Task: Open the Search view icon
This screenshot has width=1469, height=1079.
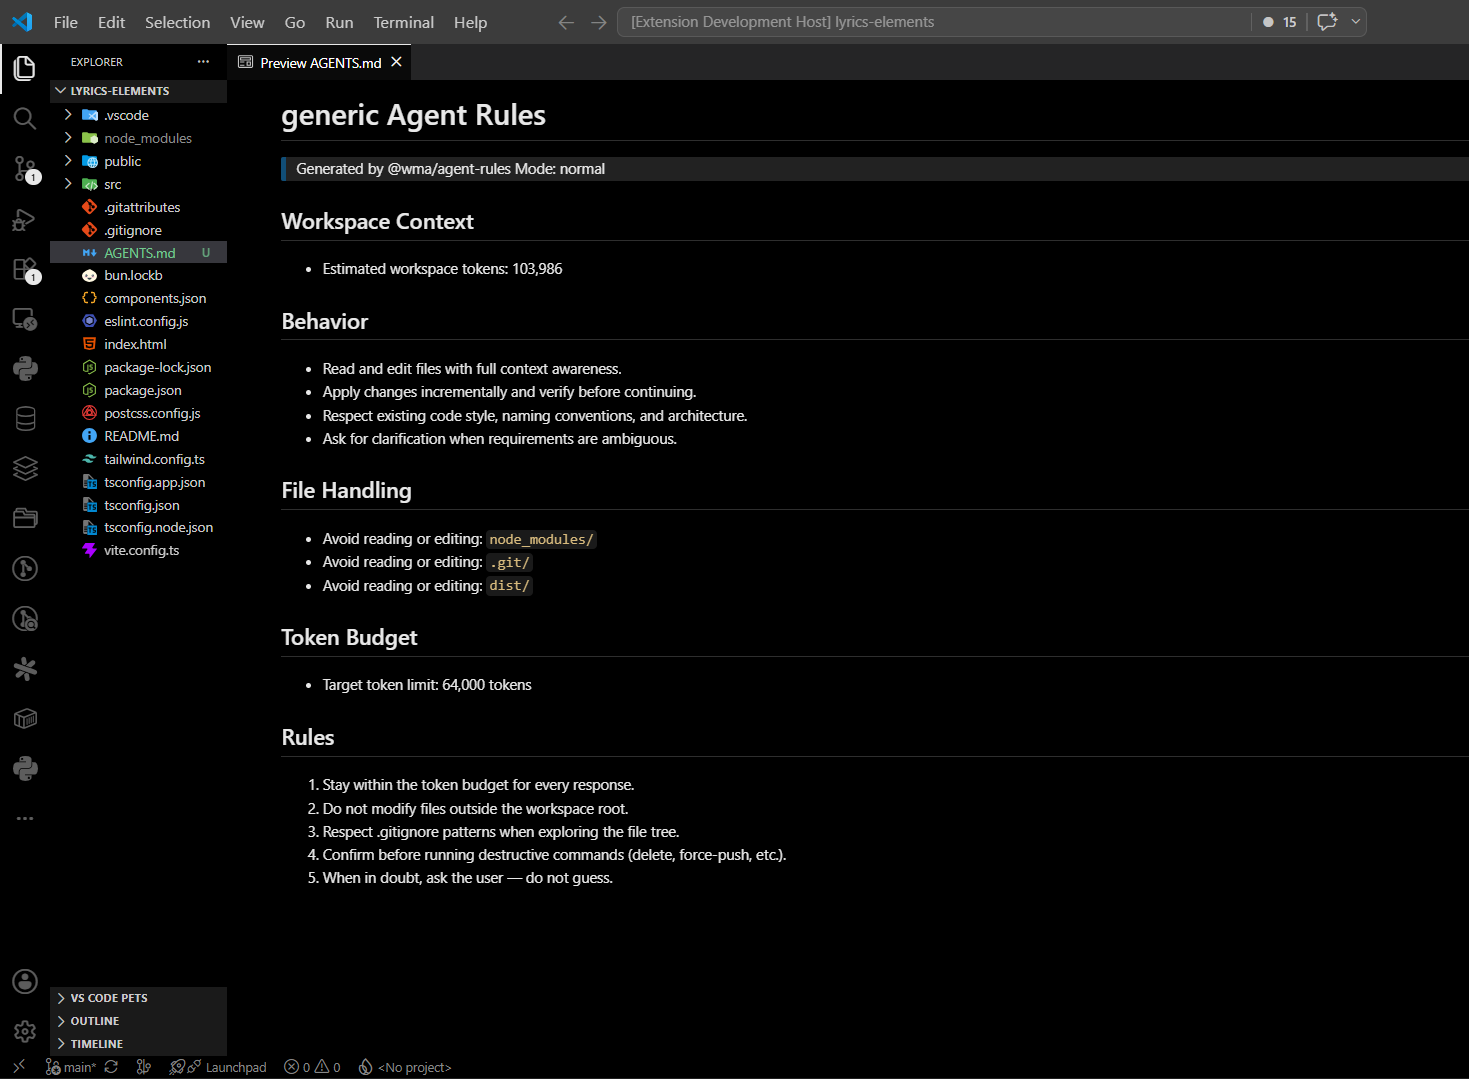Action: click(x=25, y=118)
